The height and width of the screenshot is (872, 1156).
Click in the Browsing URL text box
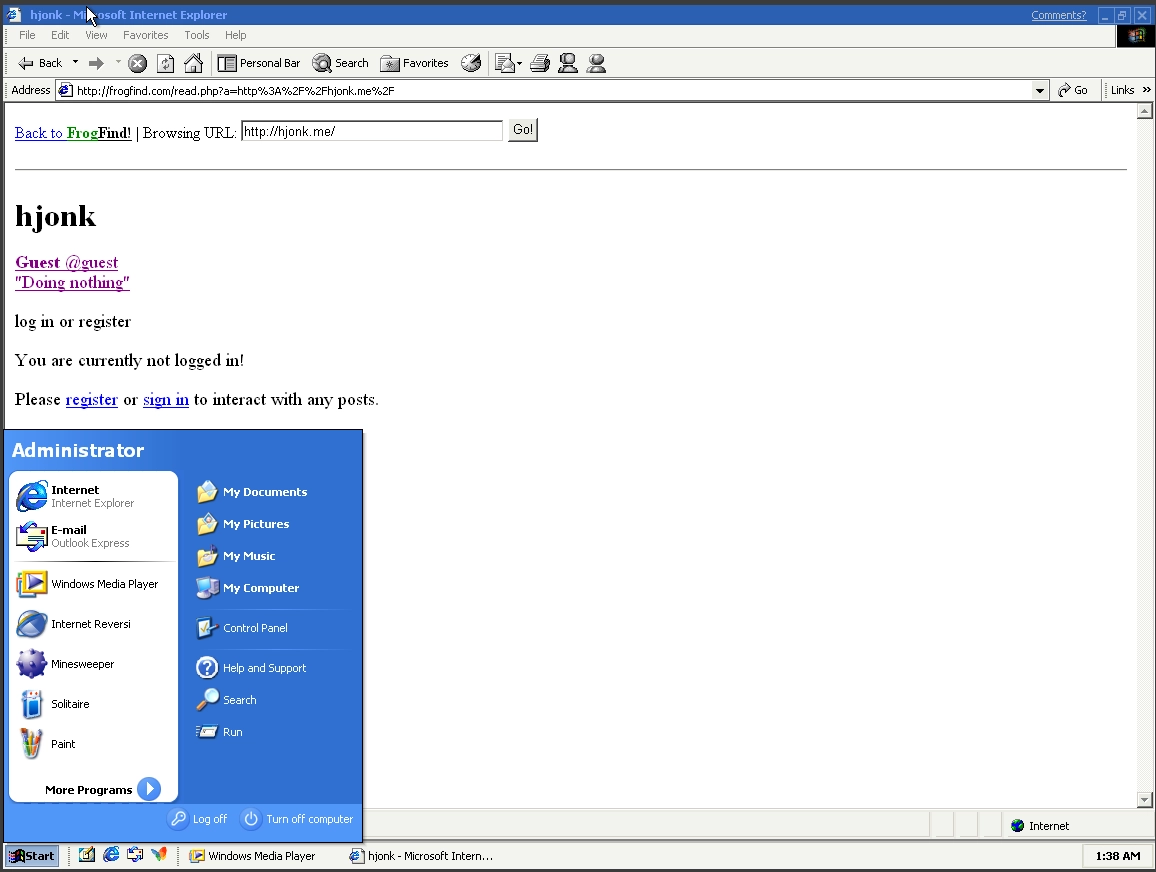(x=372, y=131)
